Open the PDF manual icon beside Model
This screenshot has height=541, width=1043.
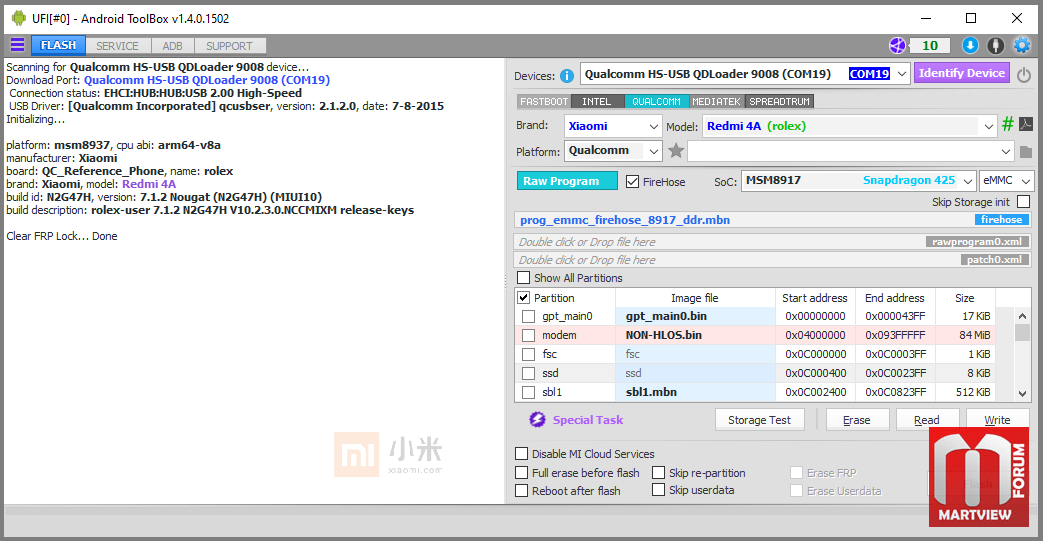click(x=1026, y=124)
